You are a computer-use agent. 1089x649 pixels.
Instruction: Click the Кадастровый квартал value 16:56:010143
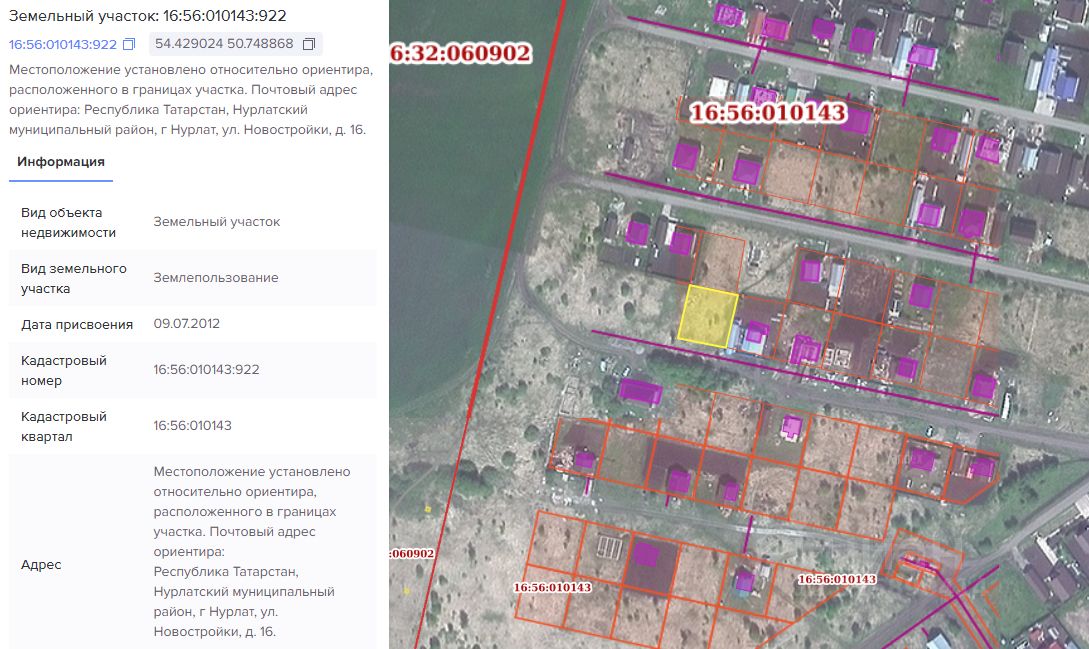click(x=192, y=425)
